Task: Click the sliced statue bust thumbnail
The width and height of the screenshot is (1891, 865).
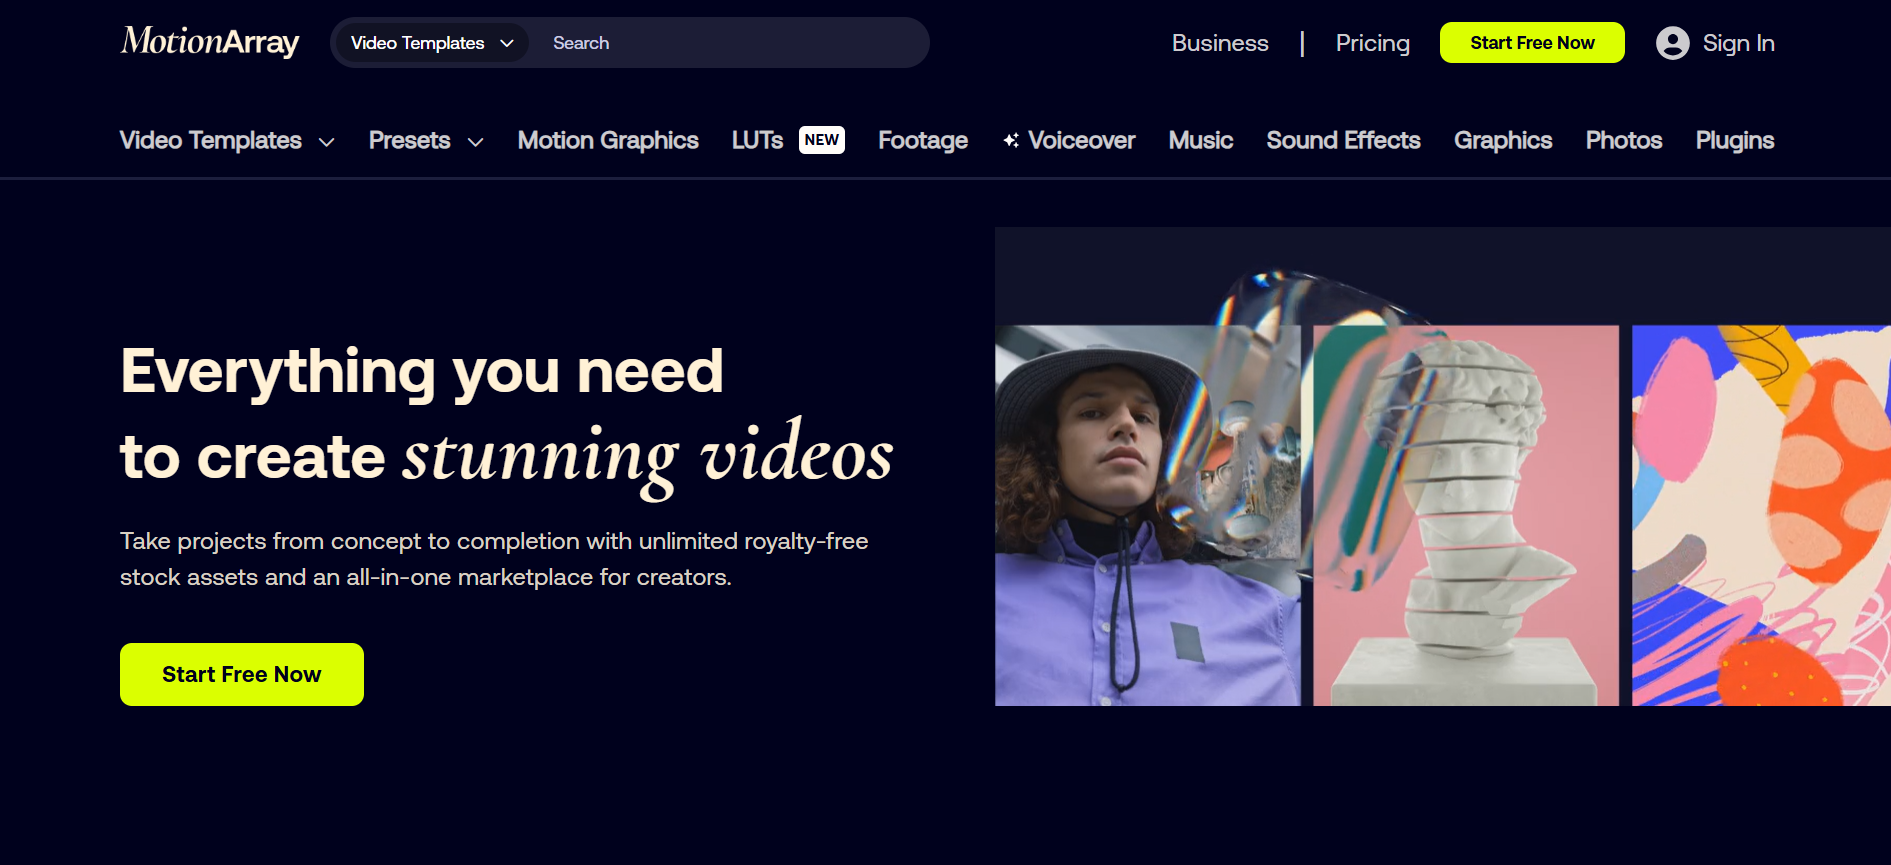Action: point(1466,516)
